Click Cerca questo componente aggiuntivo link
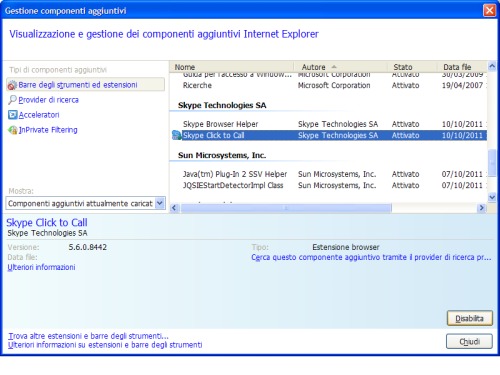Viewport: 500px width, 375px height. 371,257
